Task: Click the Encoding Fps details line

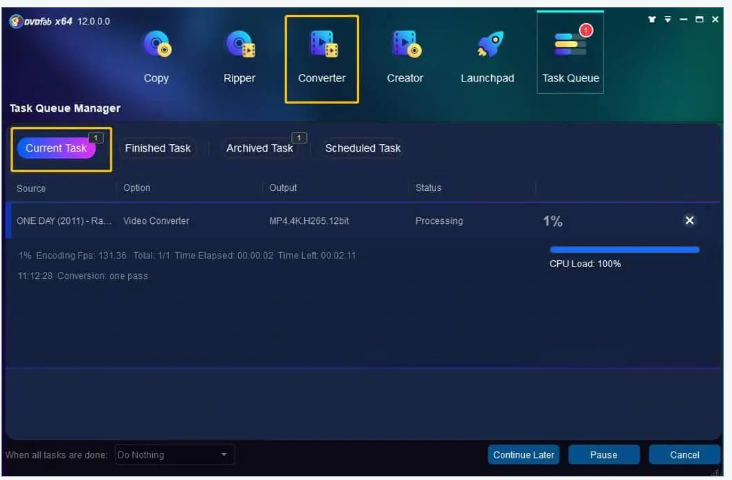Action: pos(187,255)
